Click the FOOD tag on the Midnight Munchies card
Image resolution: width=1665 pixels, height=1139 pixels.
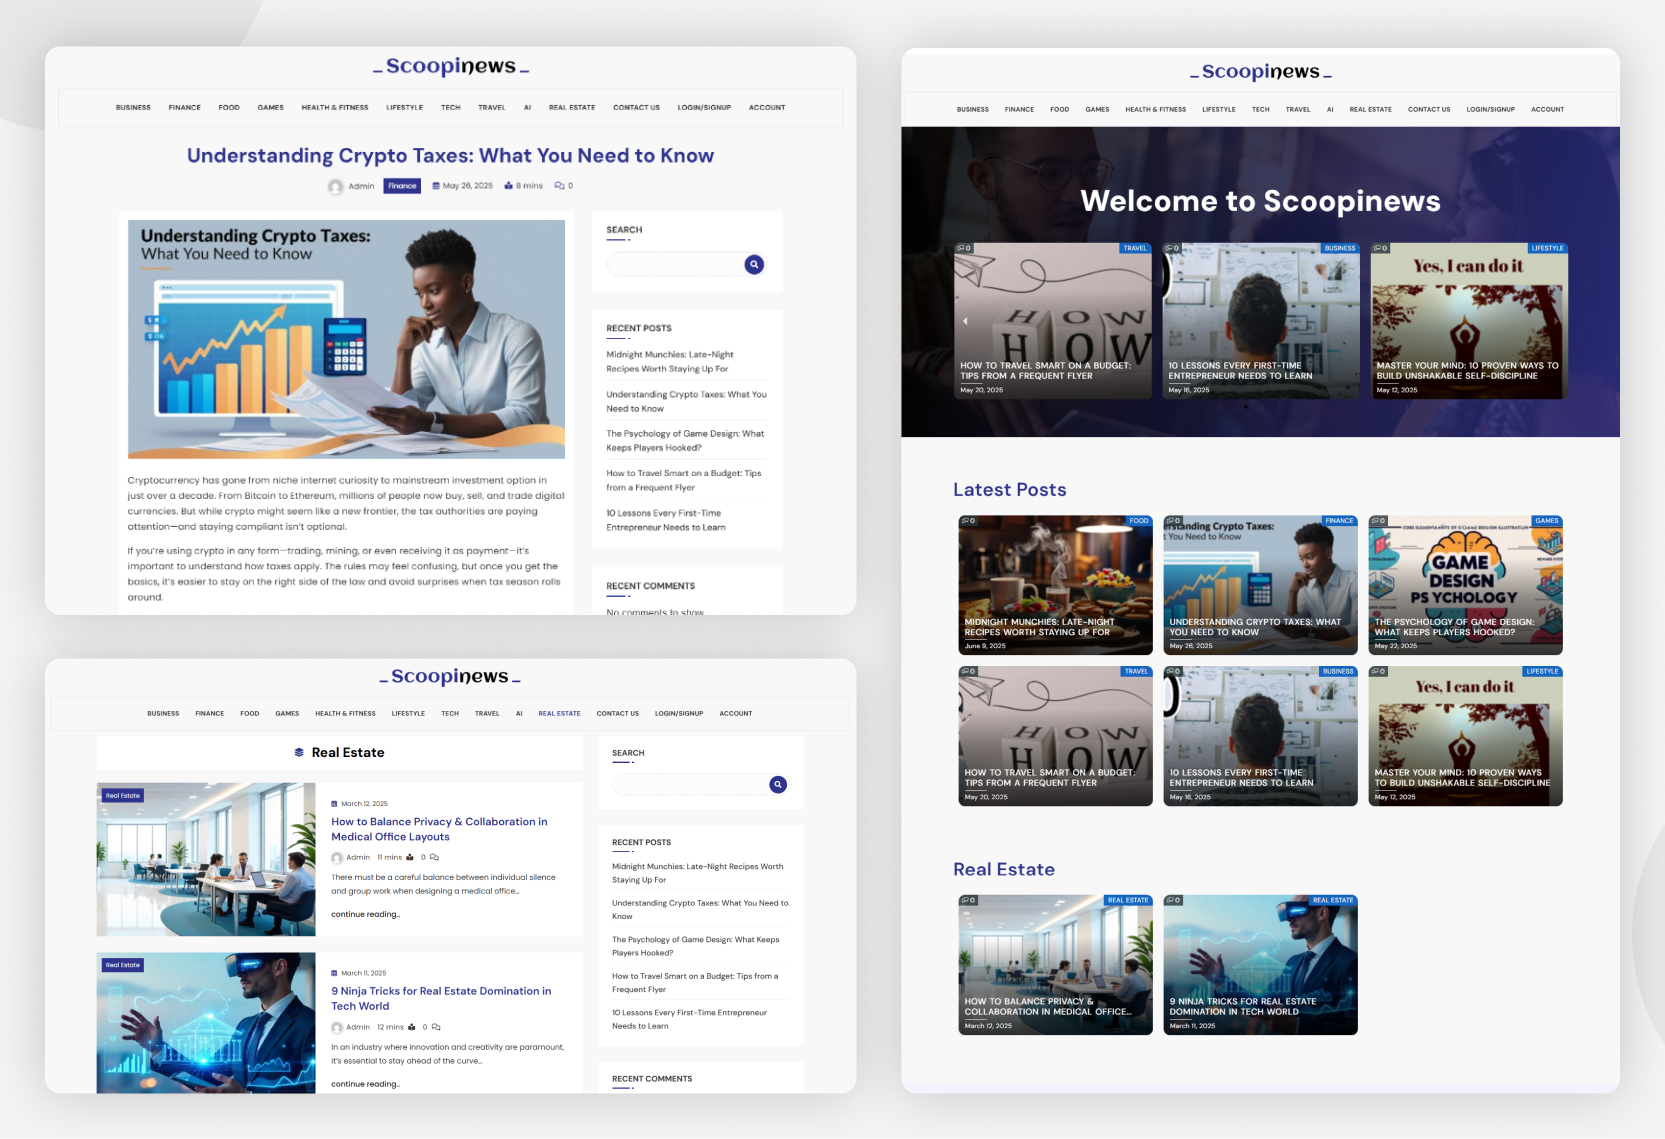point(1139,521)
